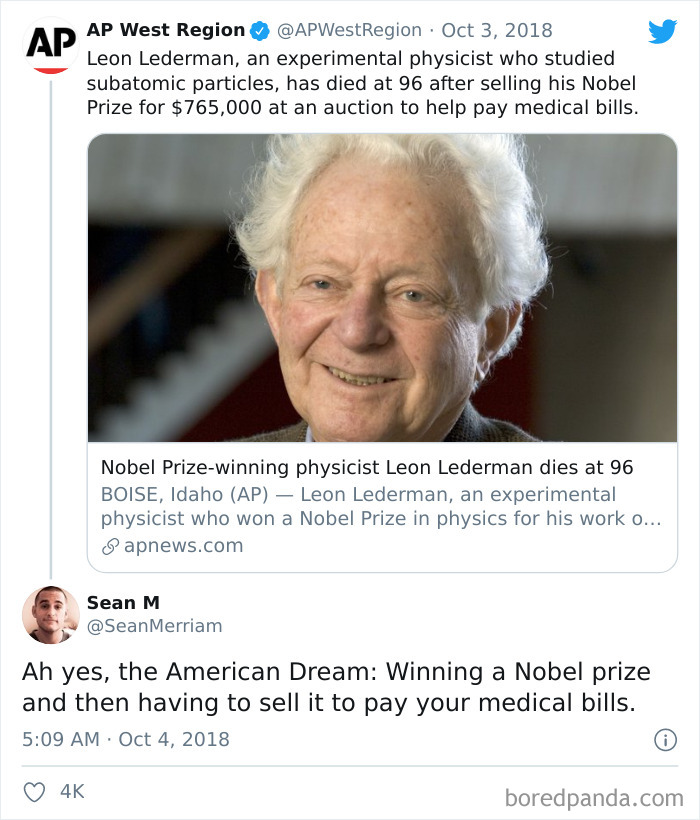Viewport: 700px width, 820px height.
Task: Click the Twitter bird logo icon
Action: click(662, 31)
